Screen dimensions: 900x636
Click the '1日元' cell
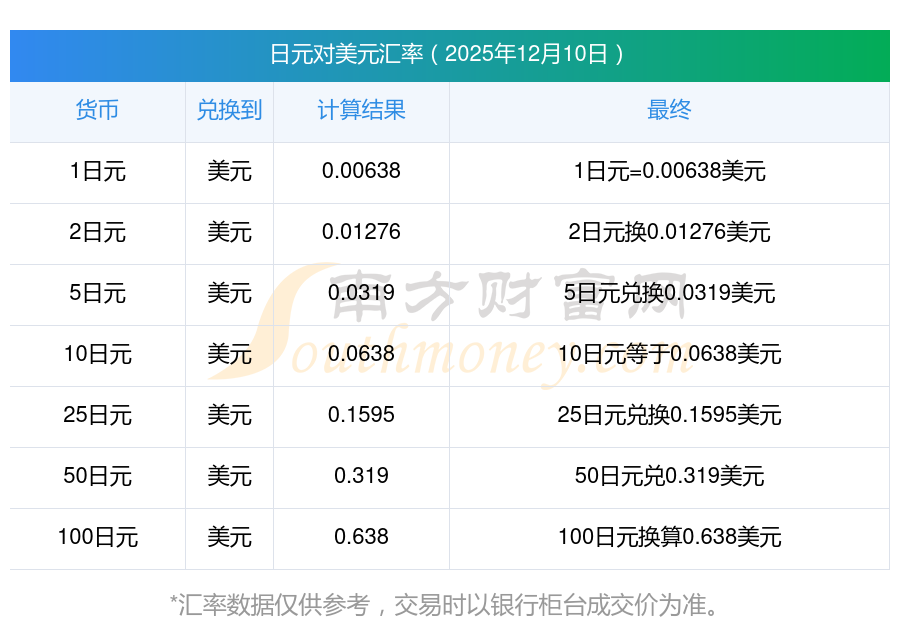coord(97,171)
